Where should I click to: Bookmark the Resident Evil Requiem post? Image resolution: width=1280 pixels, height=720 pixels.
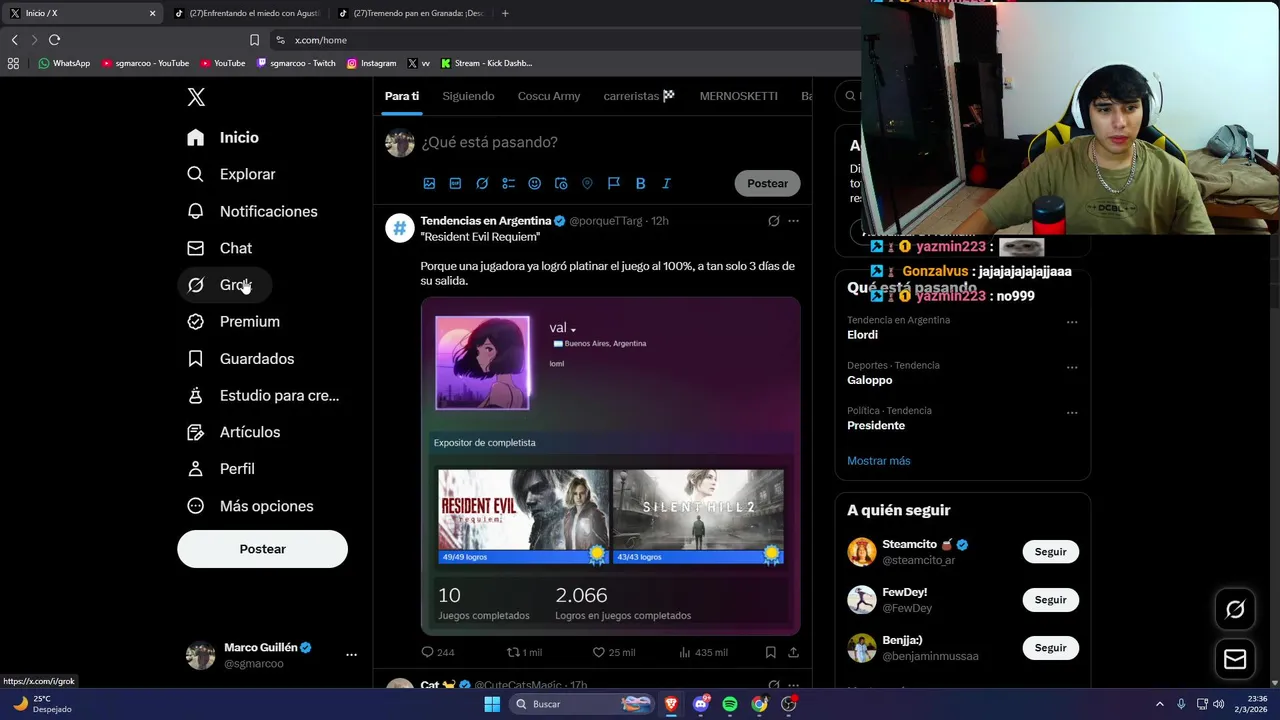click(770, 652)
